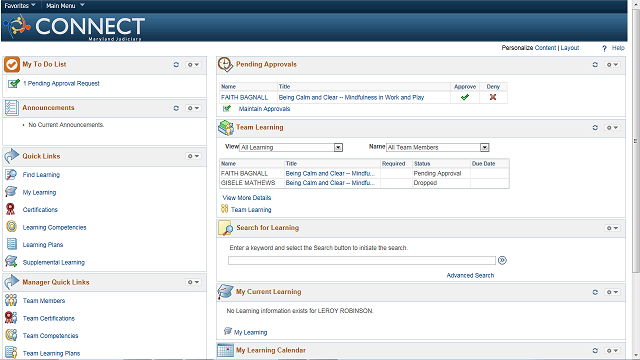Open the Favorites menu

(20, 5)
